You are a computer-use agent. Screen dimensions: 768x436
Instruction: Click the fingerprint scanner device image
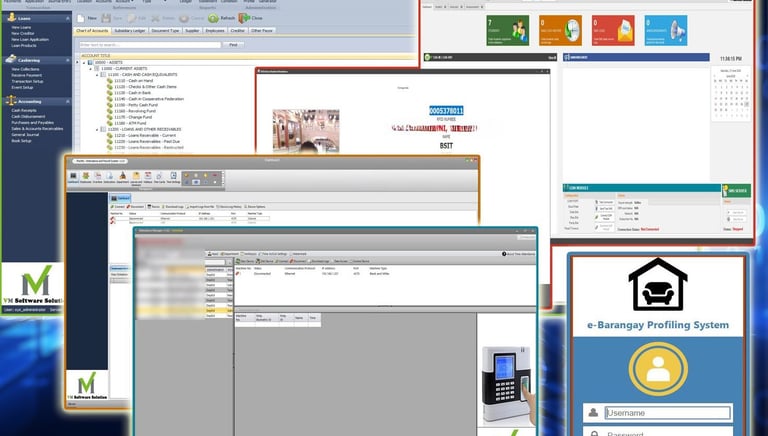pos(507,385)
